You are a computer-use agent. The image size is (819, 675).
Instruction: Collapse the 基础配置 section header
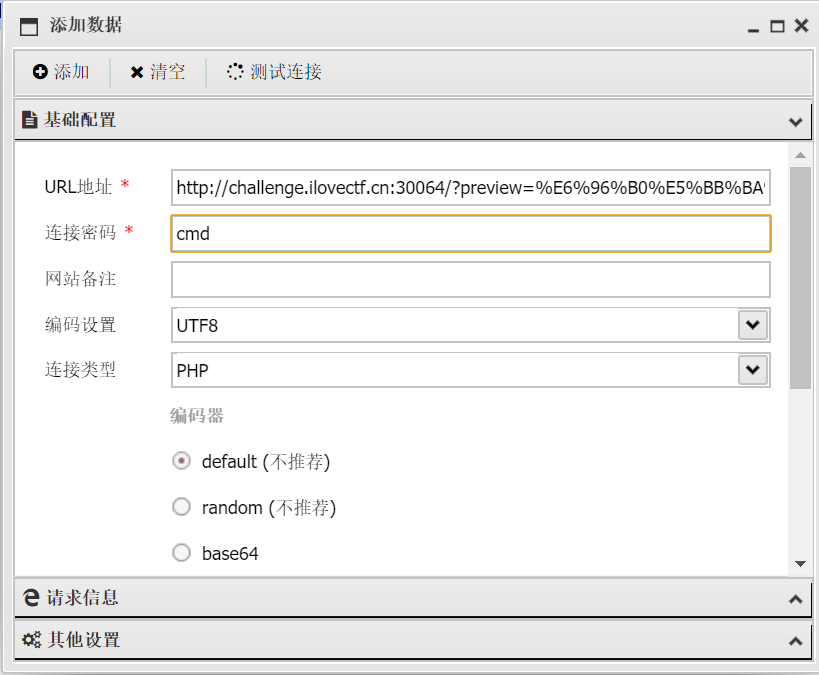(413, 120)
